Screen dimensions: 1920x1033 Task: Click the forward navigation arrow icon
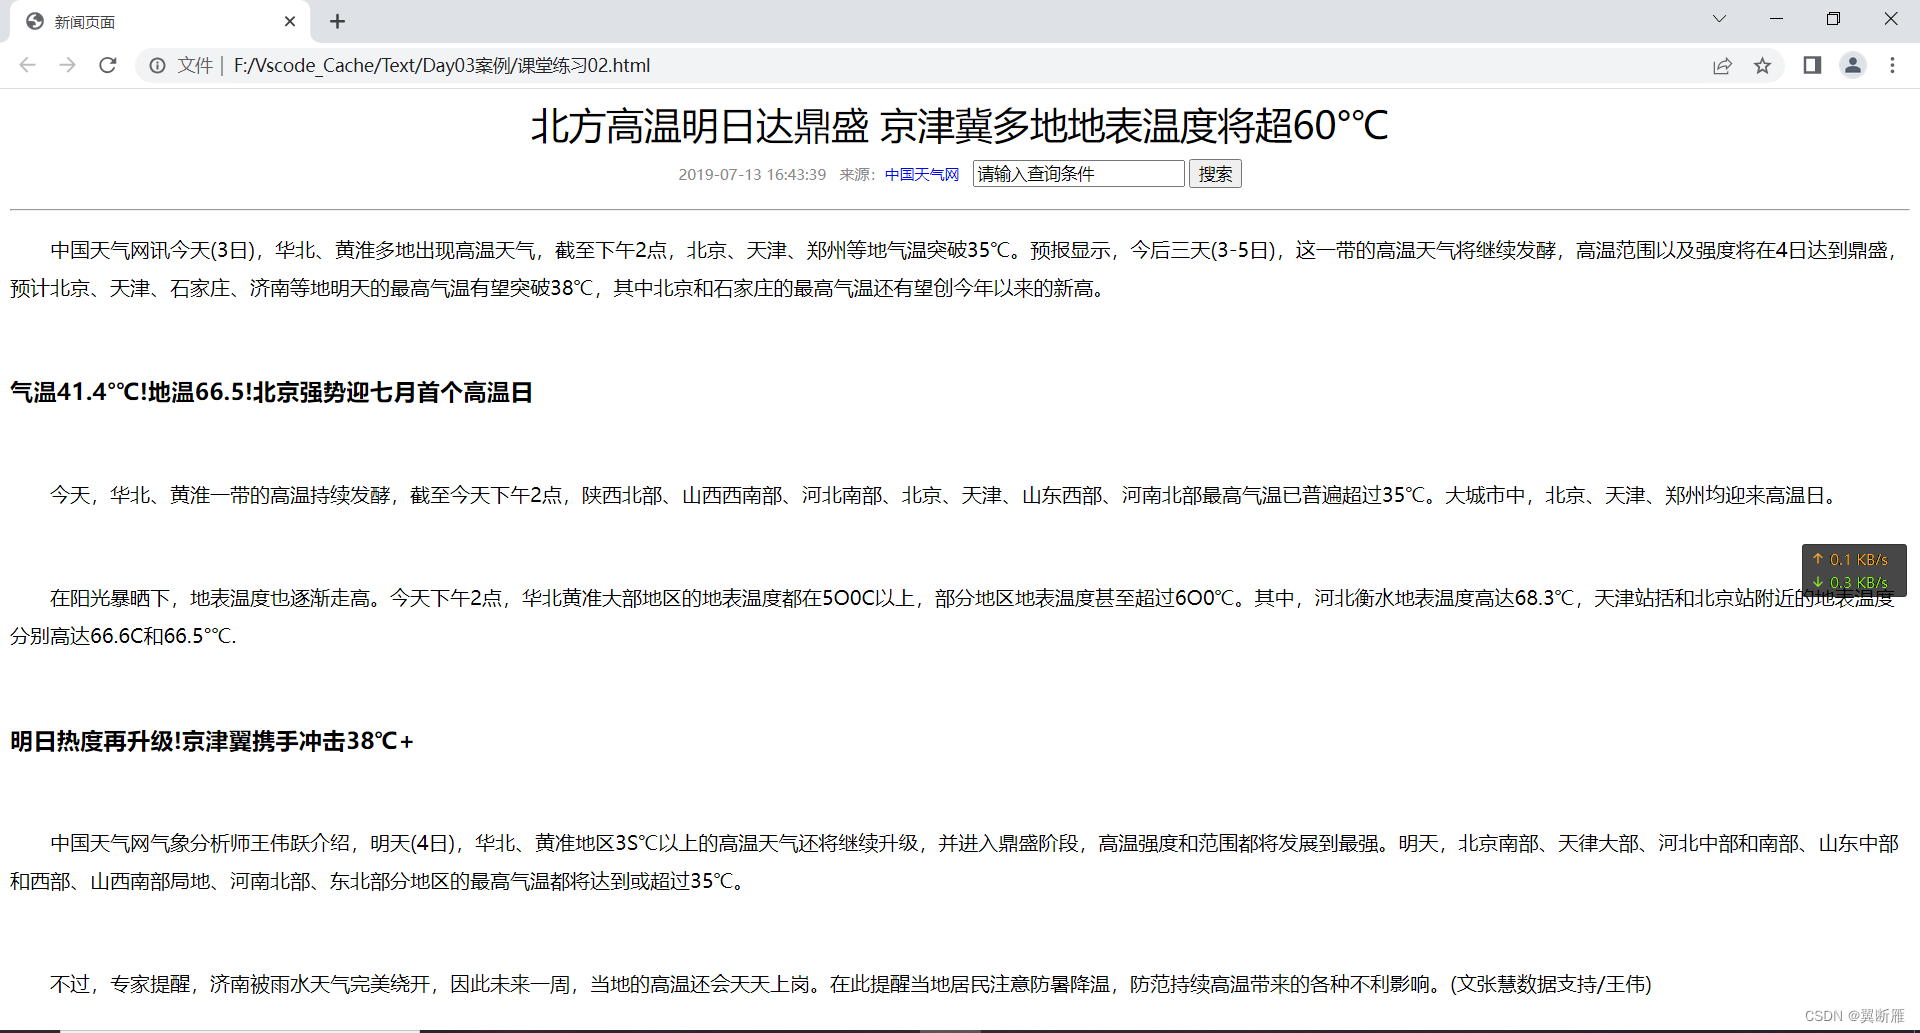[67, 65]
